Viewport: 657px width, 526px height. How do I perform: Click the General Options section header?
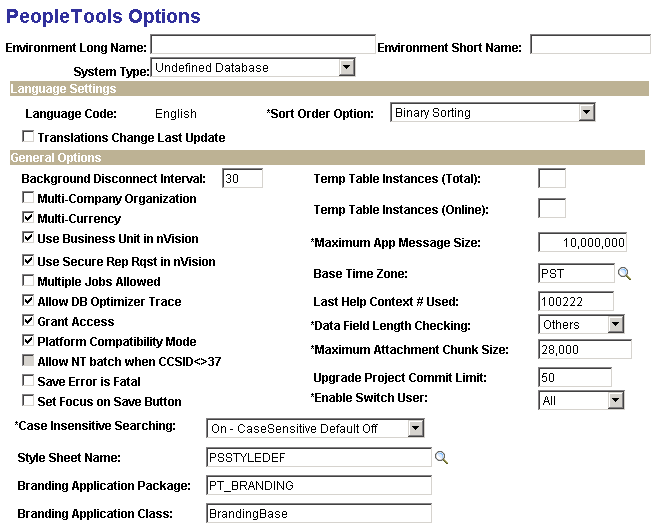327,158
